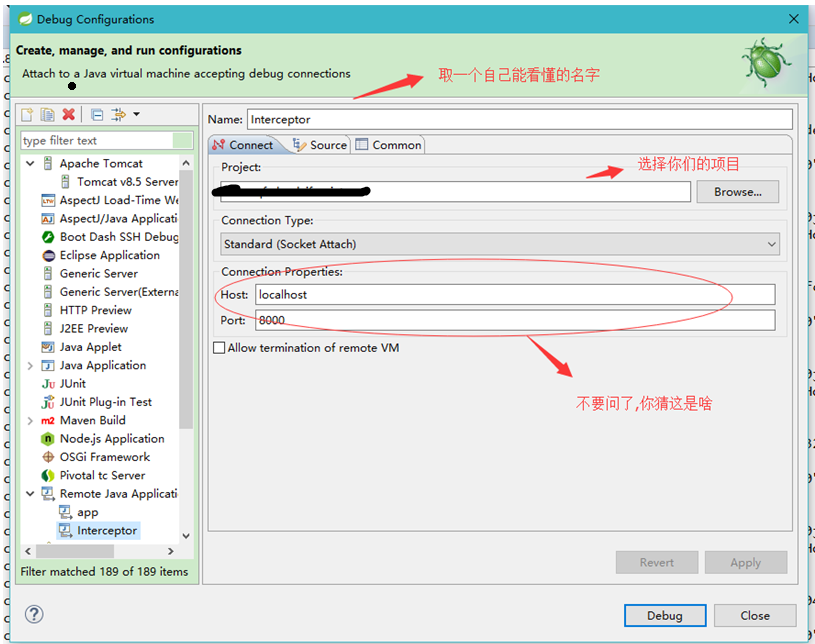Click the Java Application icon
815x644 pixels.
tap(48, 365)
